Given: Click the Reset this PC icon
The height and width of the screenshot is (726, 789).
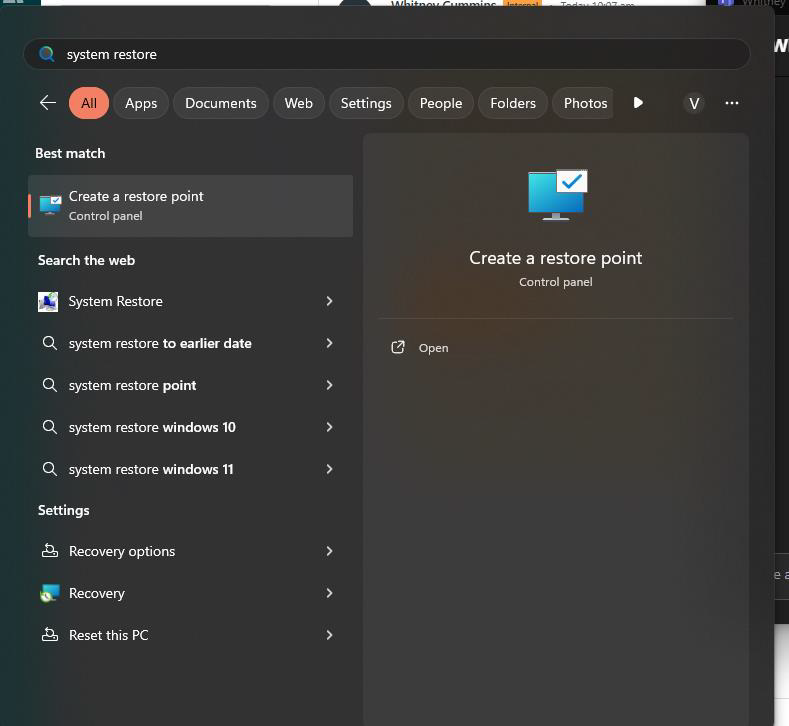Looking at the screenshot, I should [x=48, y=635].
